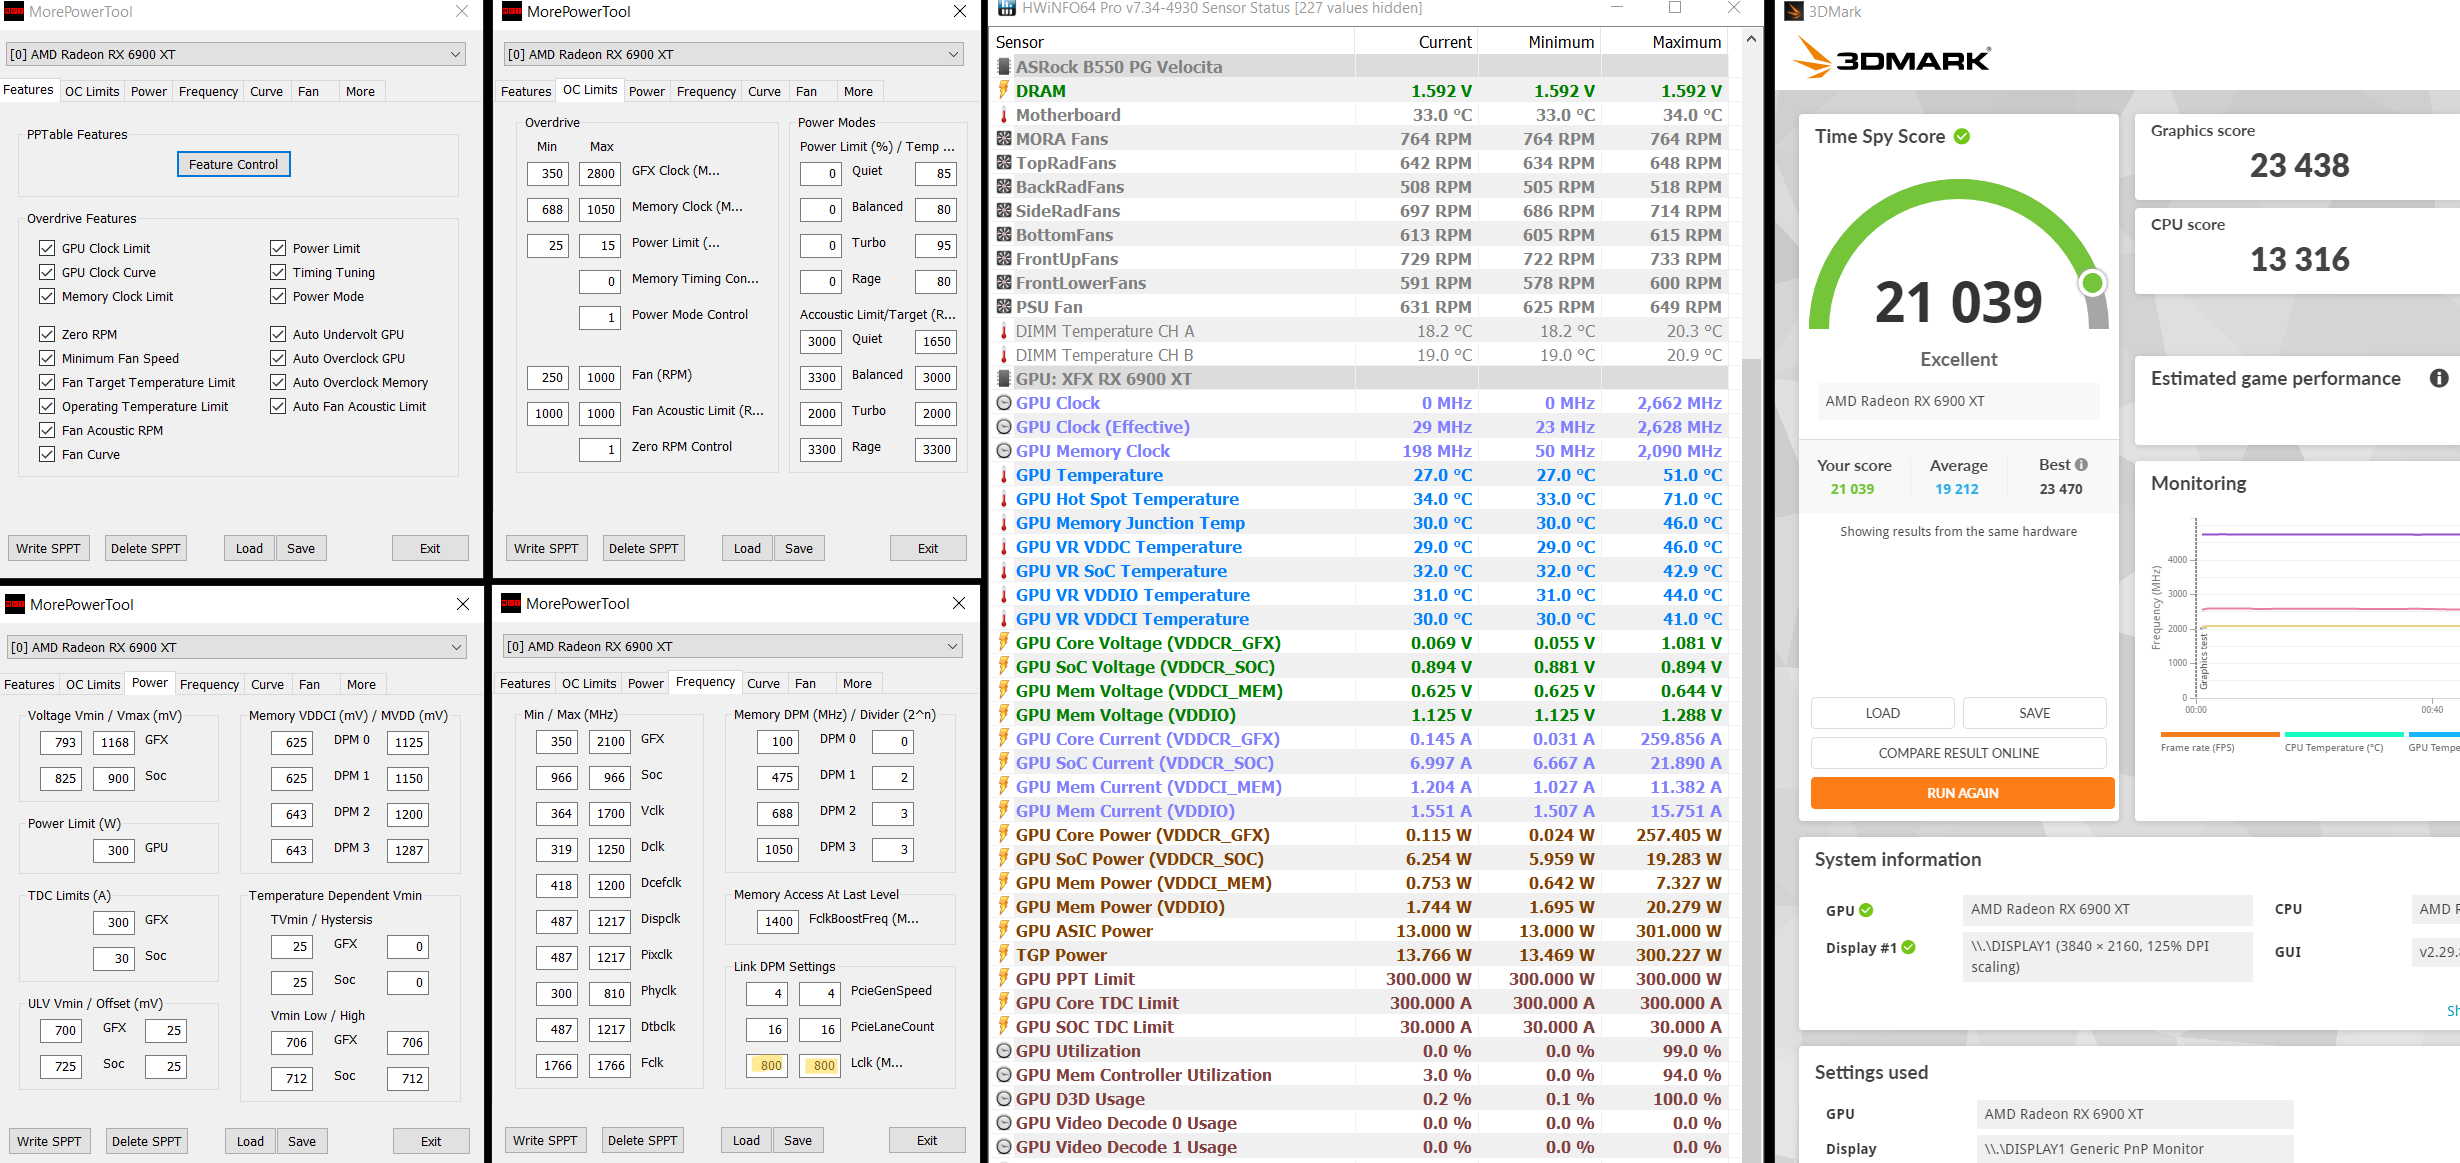Toggle the Fan Target Temperature Limit checkbox
Screen dimensions: 2460x1163
[47, 382]
